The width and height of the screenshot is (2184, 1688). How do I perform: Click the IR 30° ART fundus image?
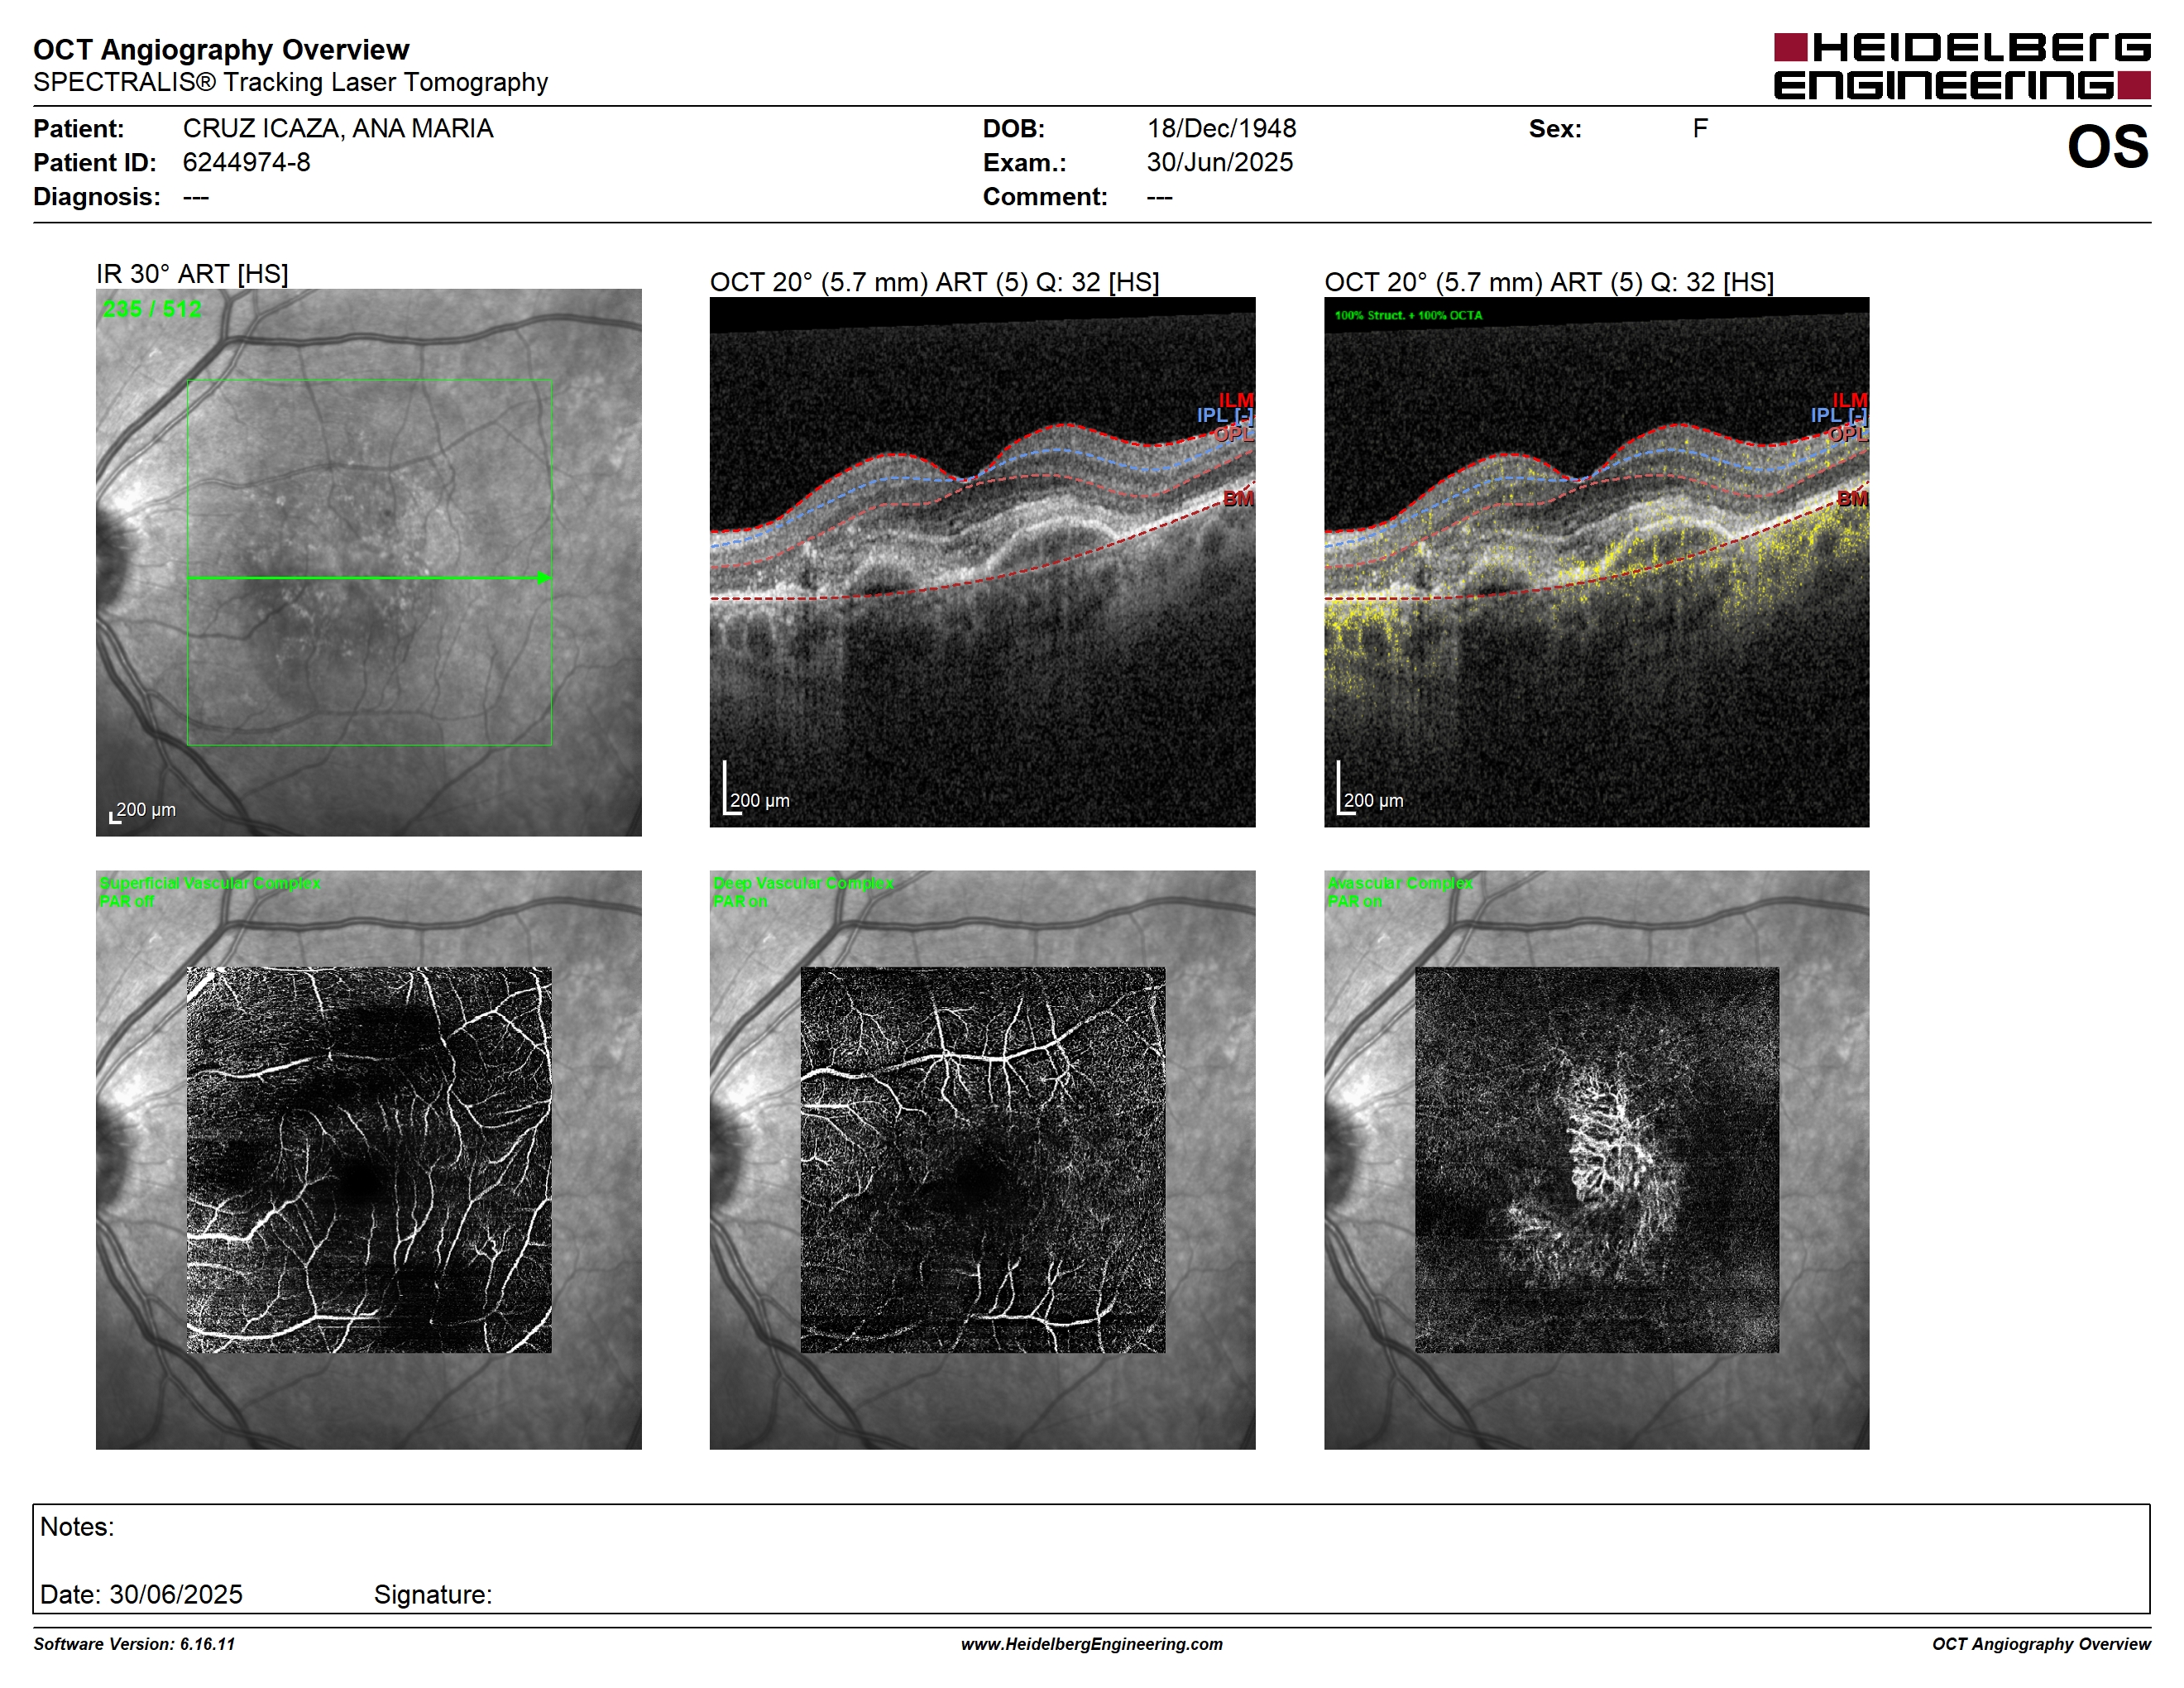point(368,562)
